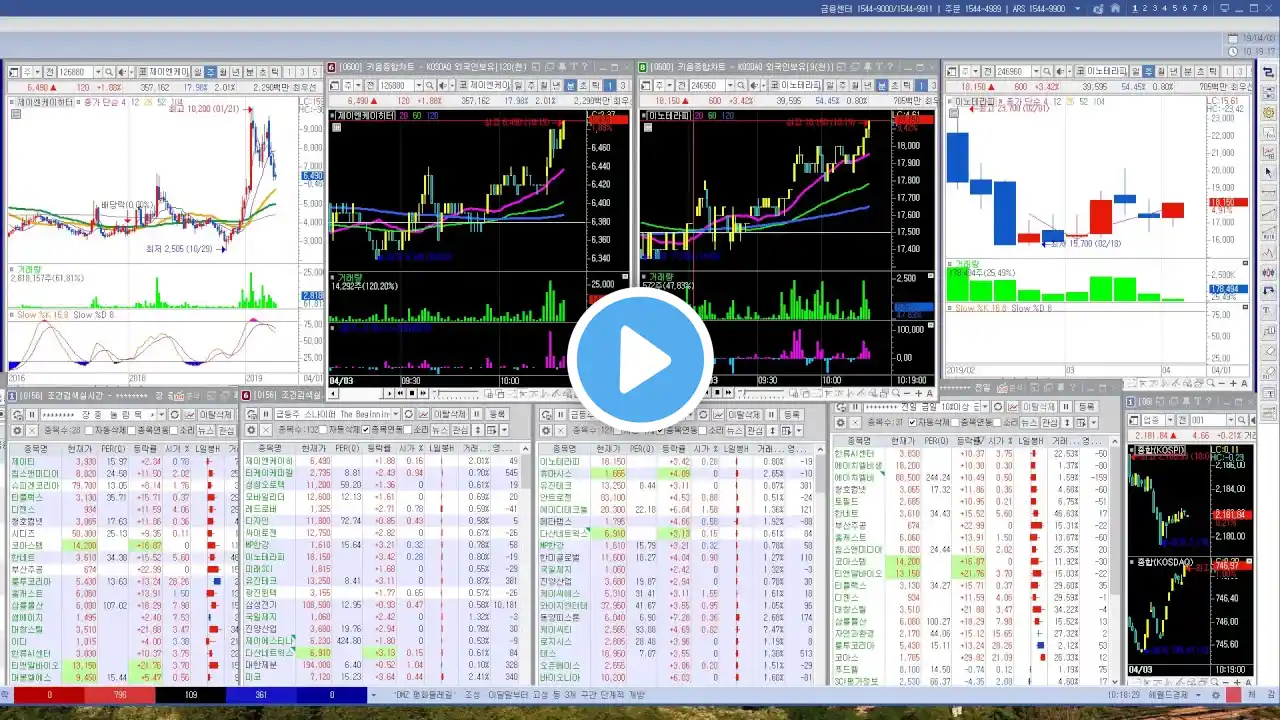
Task: Switch to virtual screen tab 8 at top
Action: point(1204,8)
